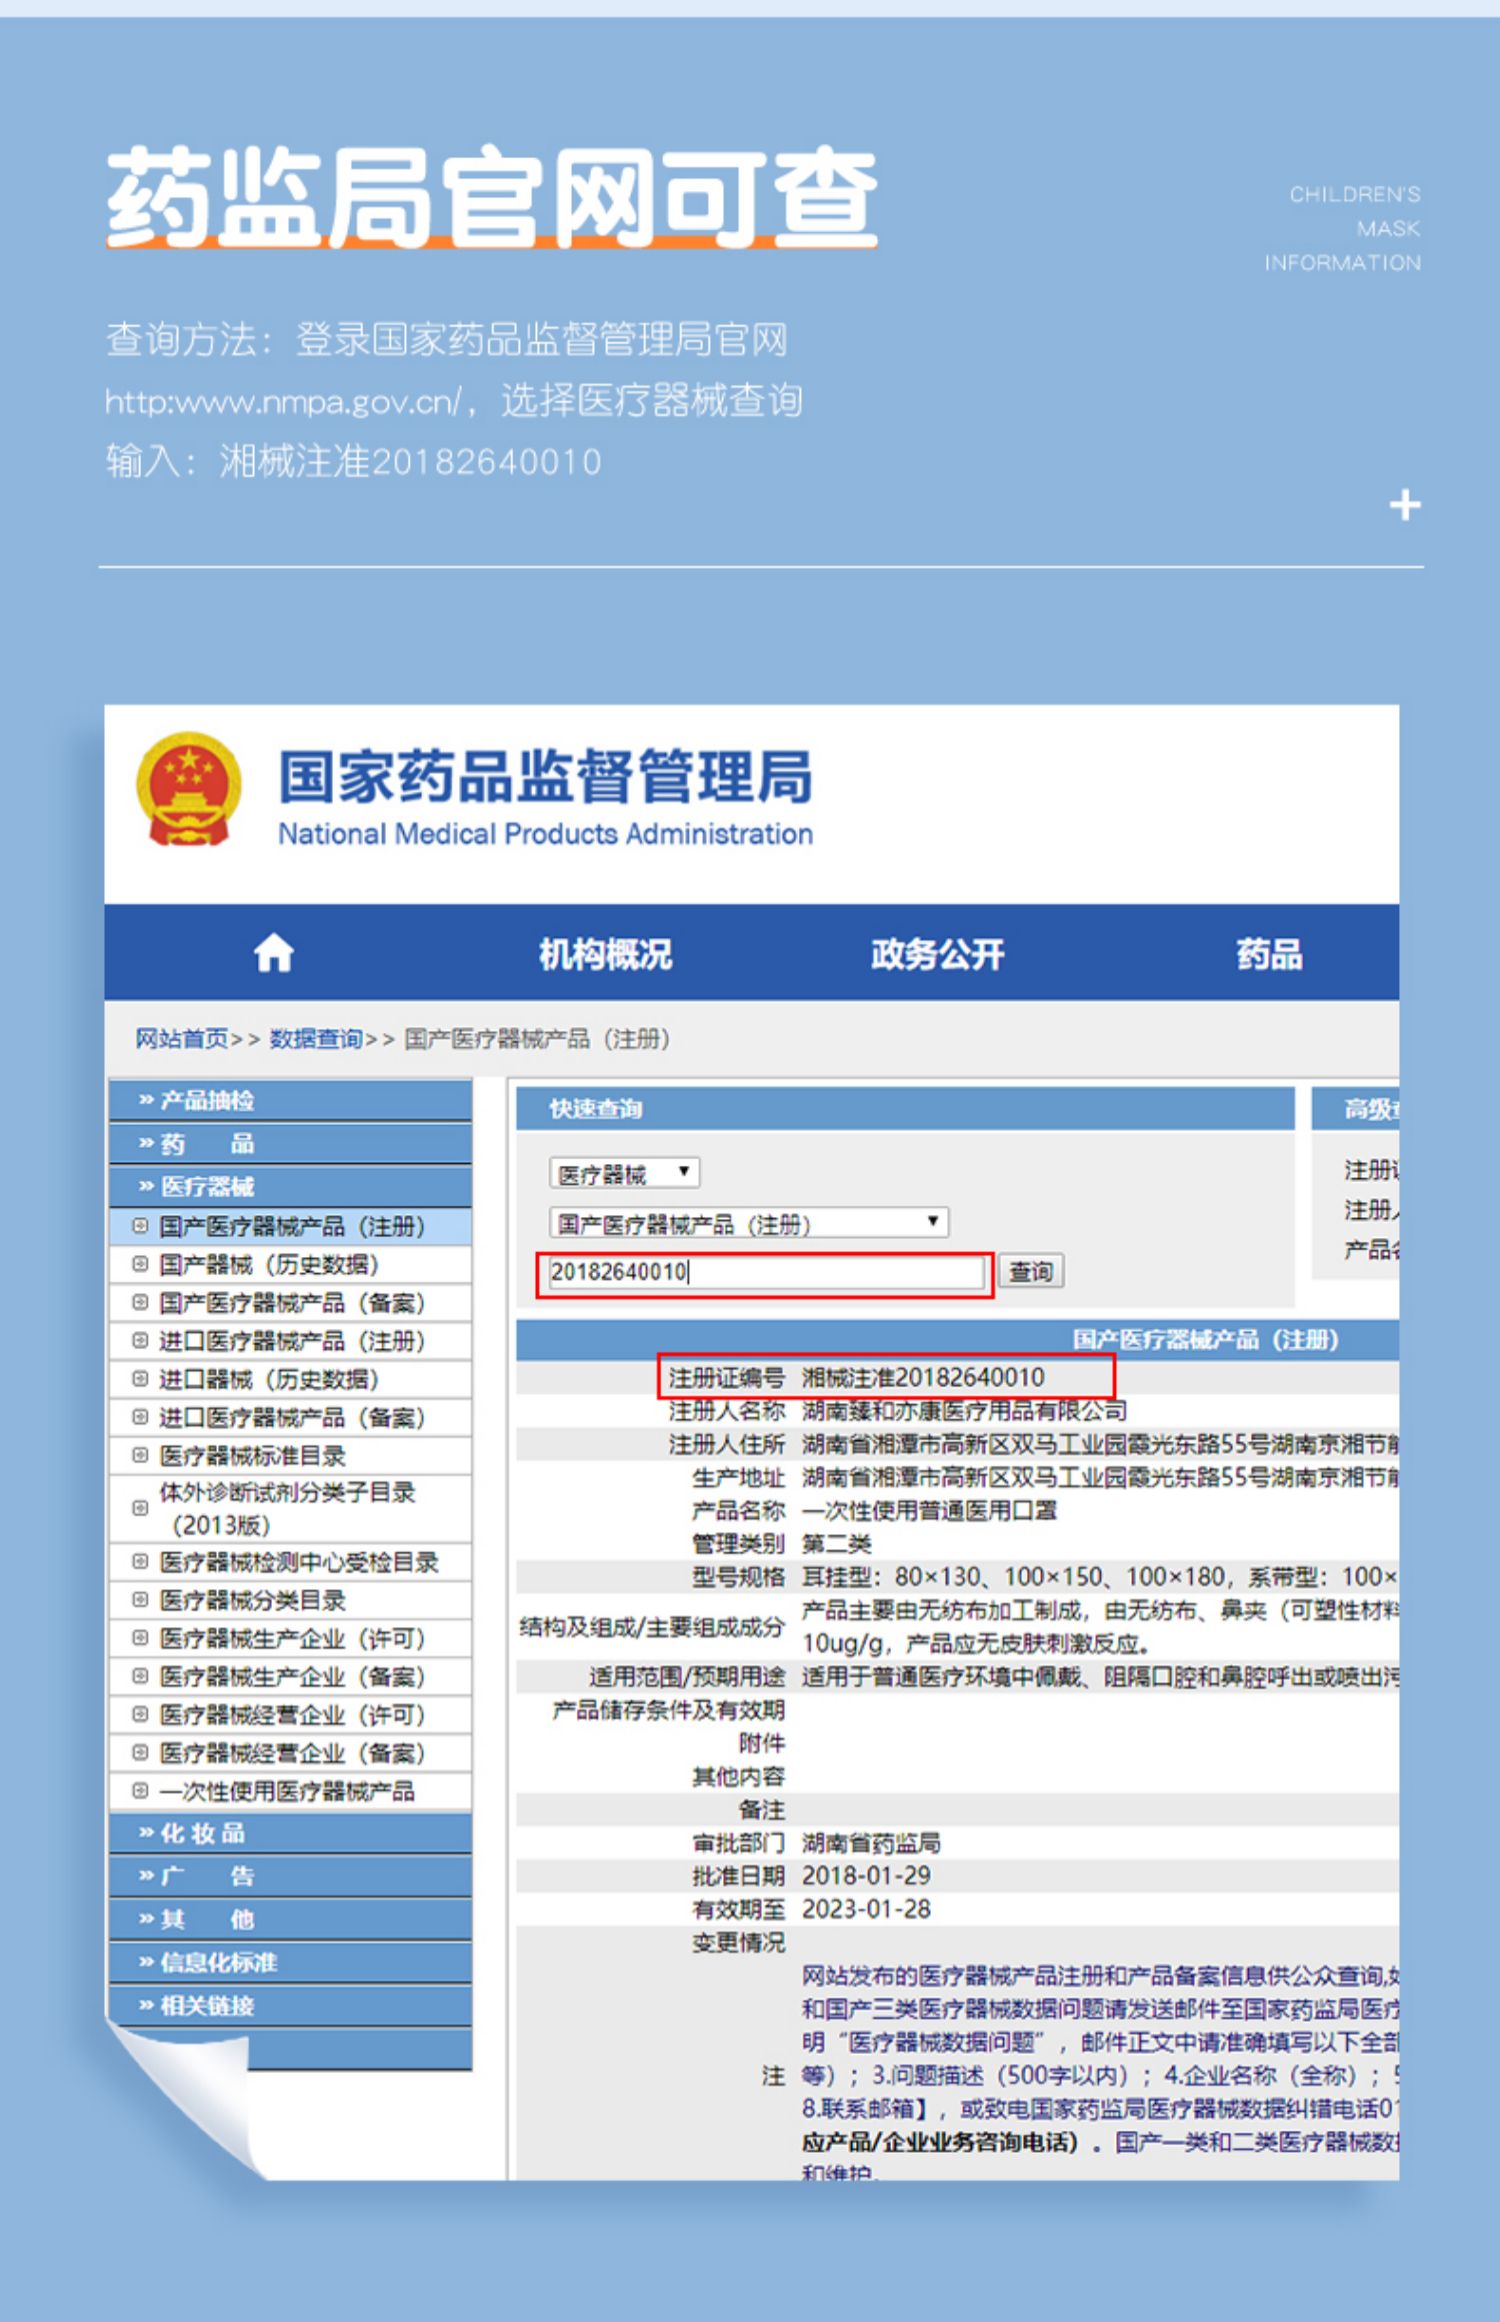Select 进口器械（历史数据） in sidebar

(290, 1379)
